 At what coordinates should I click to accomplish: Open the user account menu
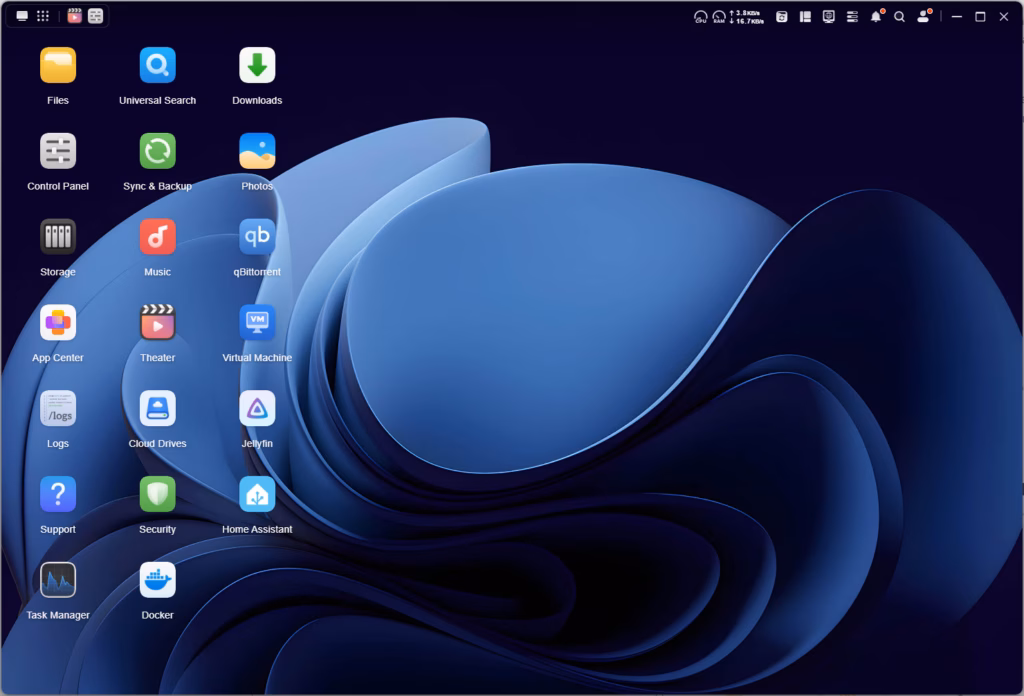[x=923, y=17]
